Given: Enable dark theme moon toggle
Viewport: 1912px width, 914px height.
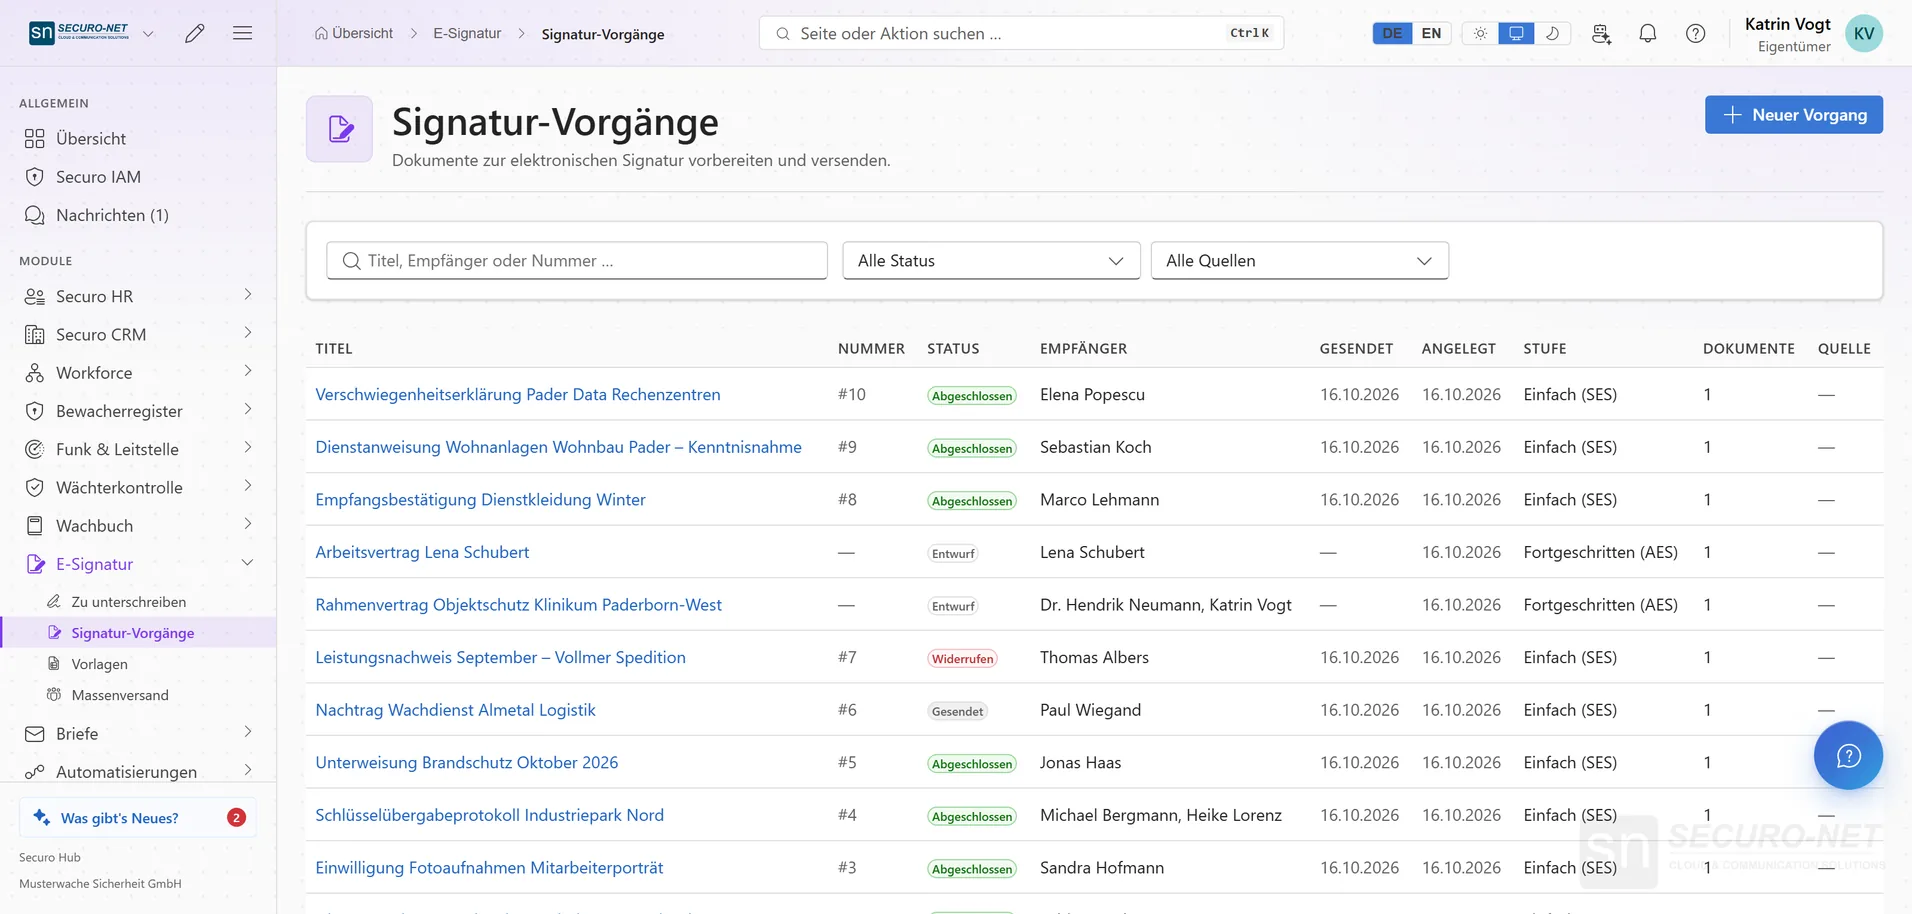Looking at the screenshot, I should click(x=1552, y=33).
